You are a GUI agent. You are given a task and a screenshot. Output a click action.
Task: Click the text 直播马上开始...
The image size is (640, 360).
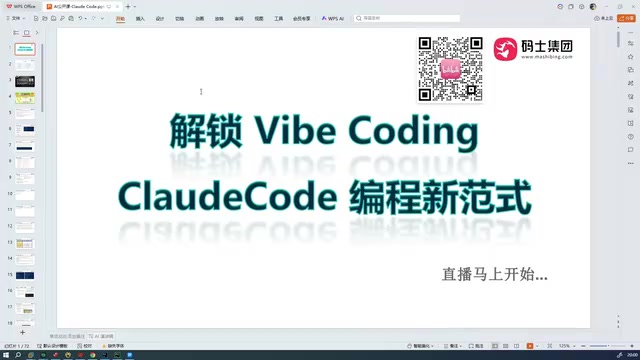tap(494, 274)
